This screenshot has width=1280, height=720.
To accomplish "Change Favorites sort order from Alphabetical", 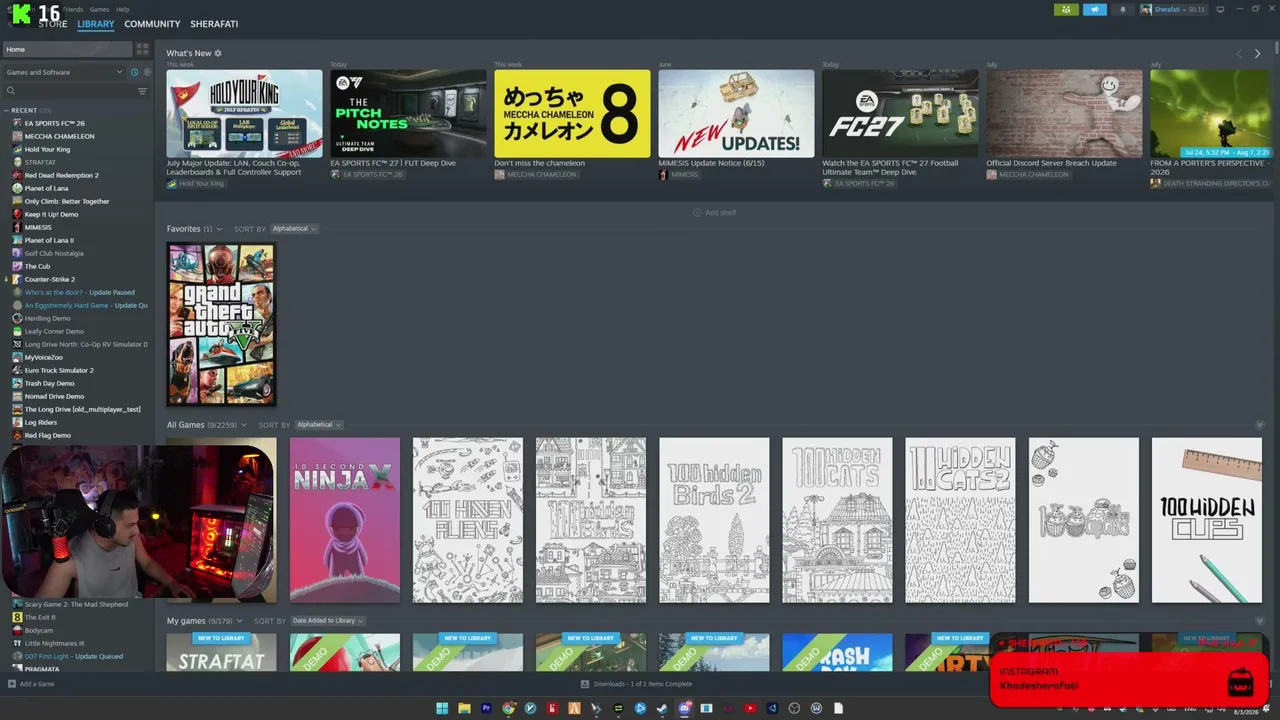I will click(294, 229).
